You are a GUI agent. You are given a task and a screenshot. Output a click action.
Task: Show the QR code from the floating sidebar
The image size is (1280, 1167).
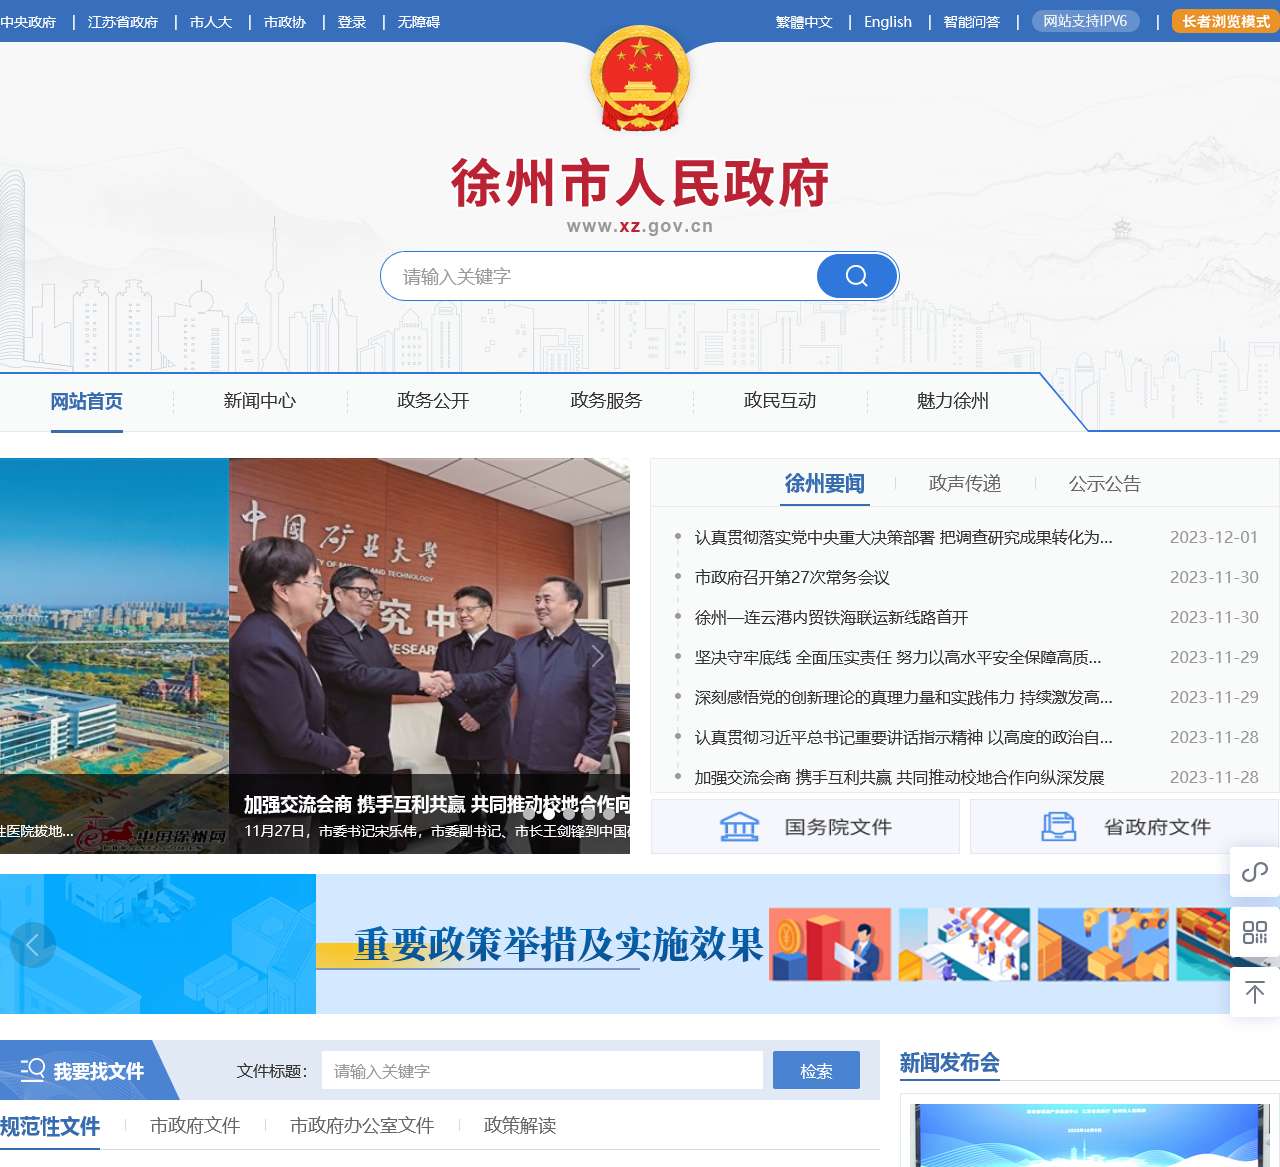[x=1254, y=933]
